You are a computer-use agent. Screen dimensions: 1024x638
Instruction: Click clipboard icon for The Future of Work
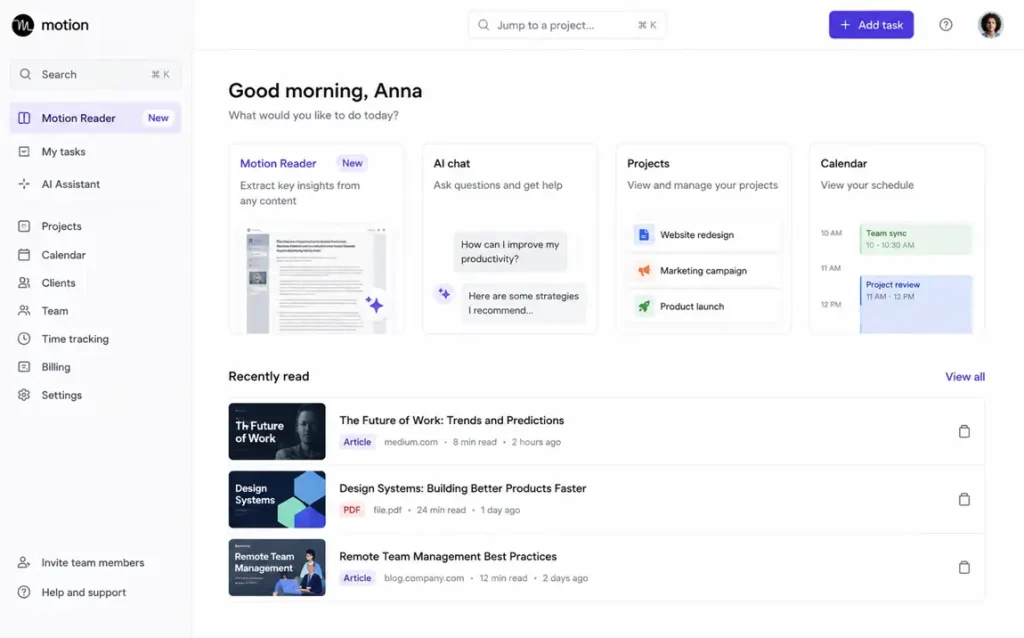point(964,432)
